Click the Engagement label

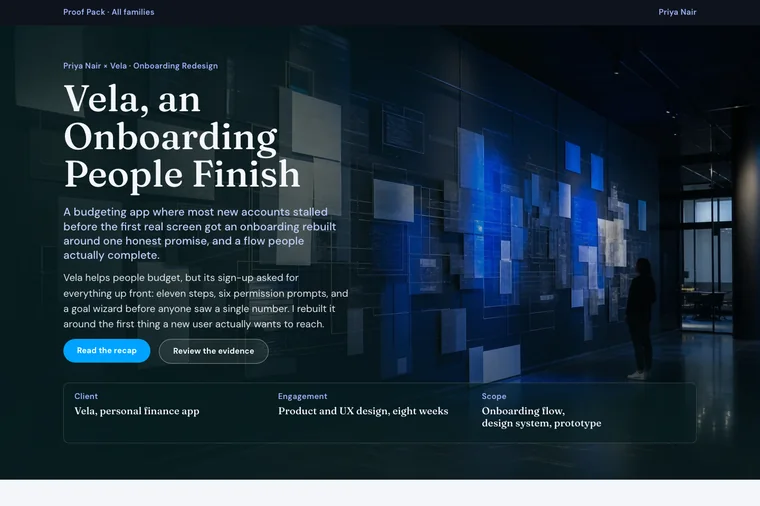click(x=302, y=396)
